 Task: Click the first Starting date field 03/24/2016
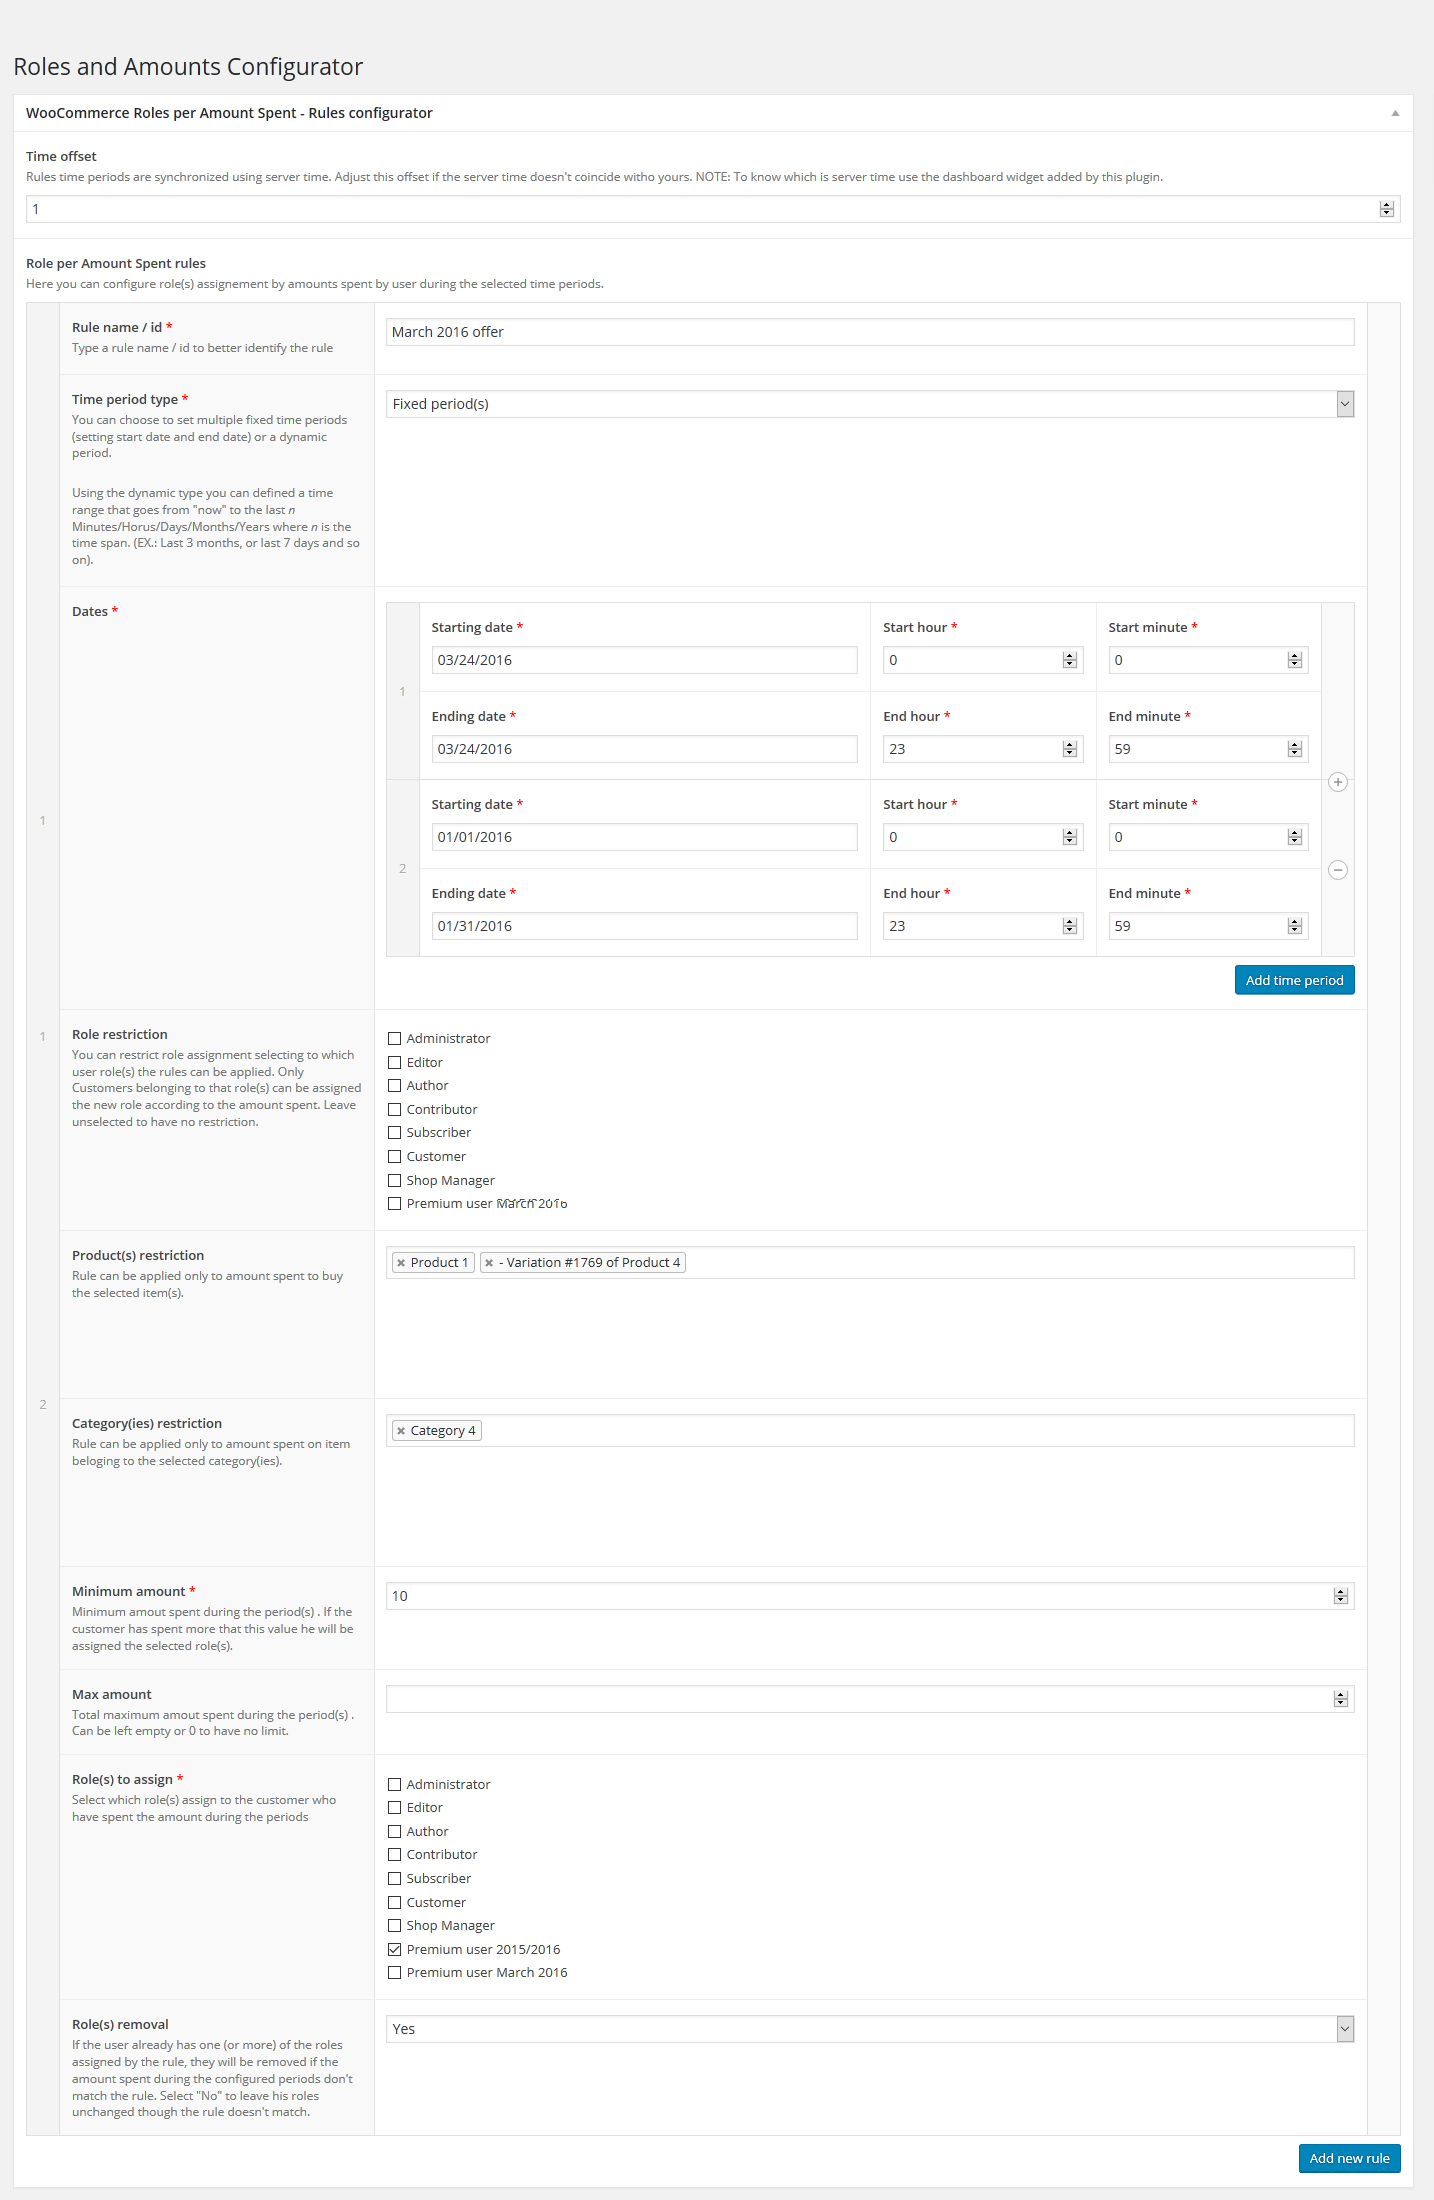(x=644, y=660)
